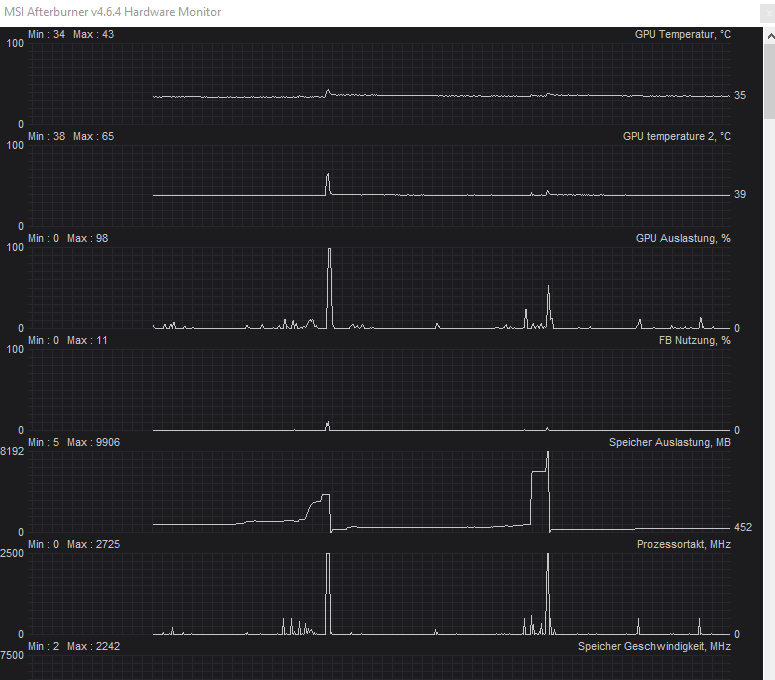Screen dimensions: 775x680
Task: Click the Prozessortakt, MHz graph label
Action: click(x=684, y=544)
